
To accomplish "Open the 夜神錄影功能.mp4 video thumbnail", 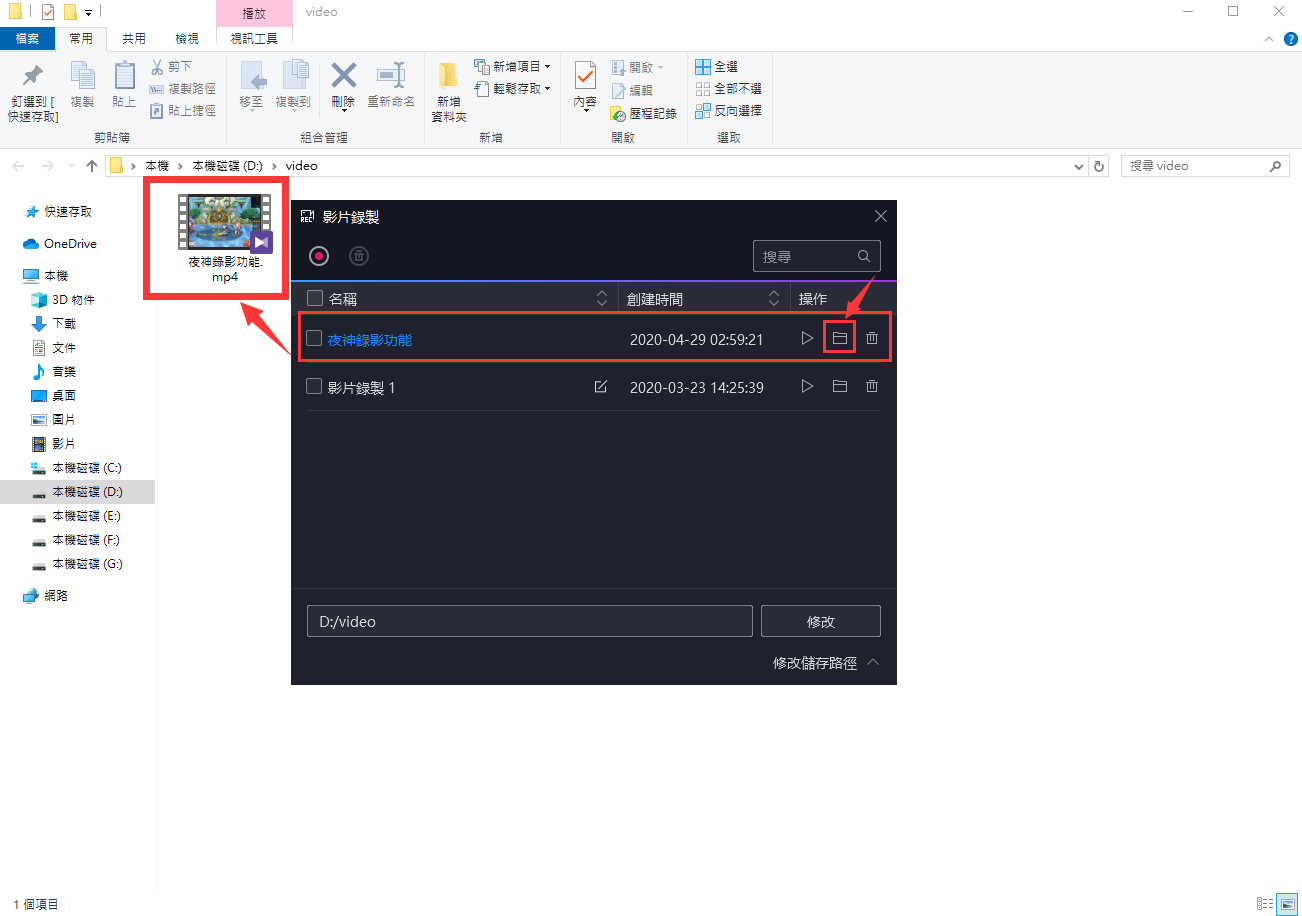I will point(225,222).
